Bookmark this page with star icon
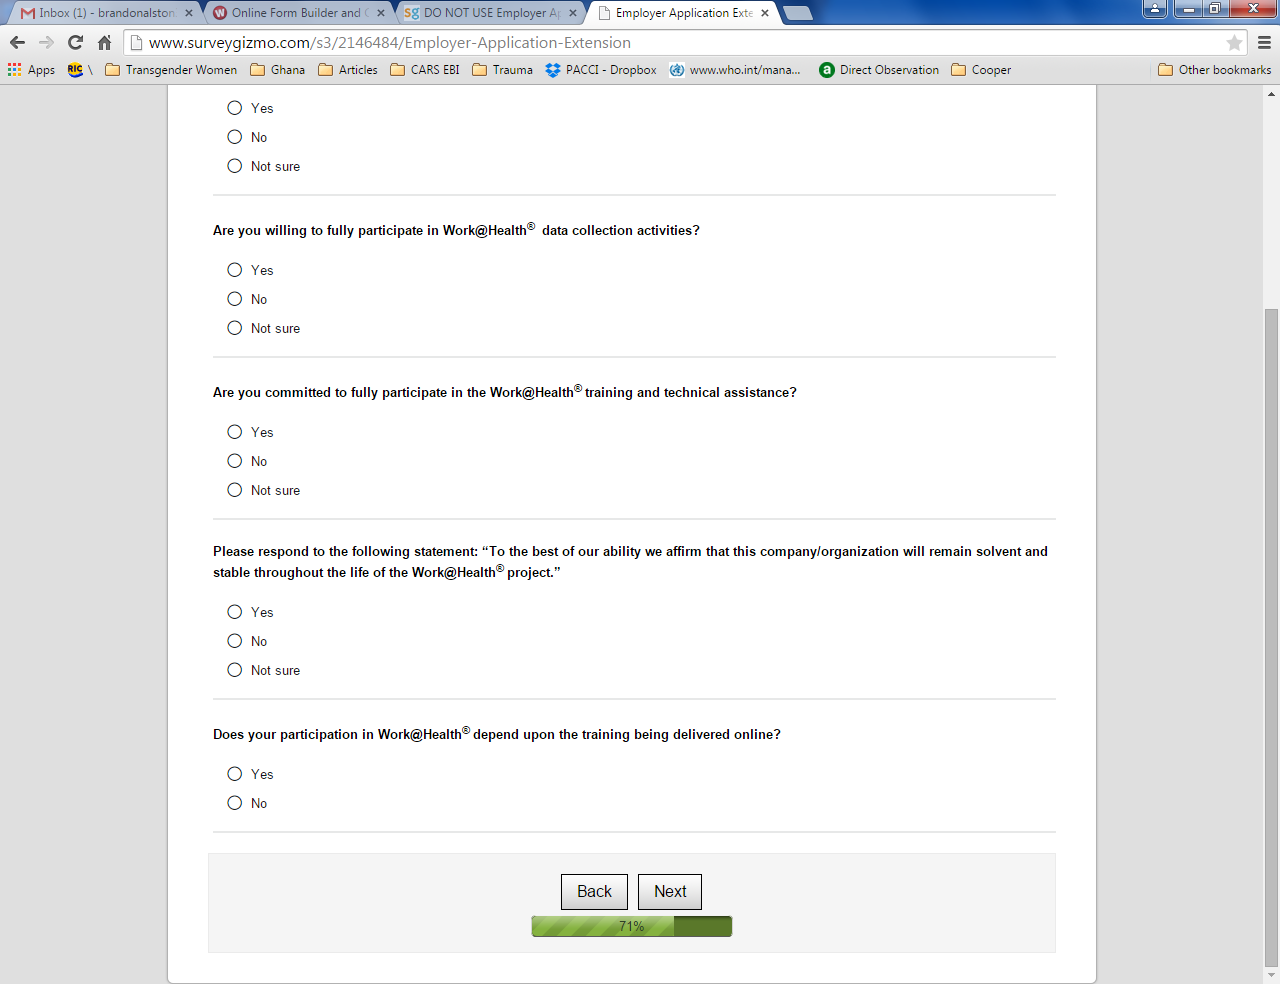The height and width of the screenshot is (984, 1280). click(1234, 42)
